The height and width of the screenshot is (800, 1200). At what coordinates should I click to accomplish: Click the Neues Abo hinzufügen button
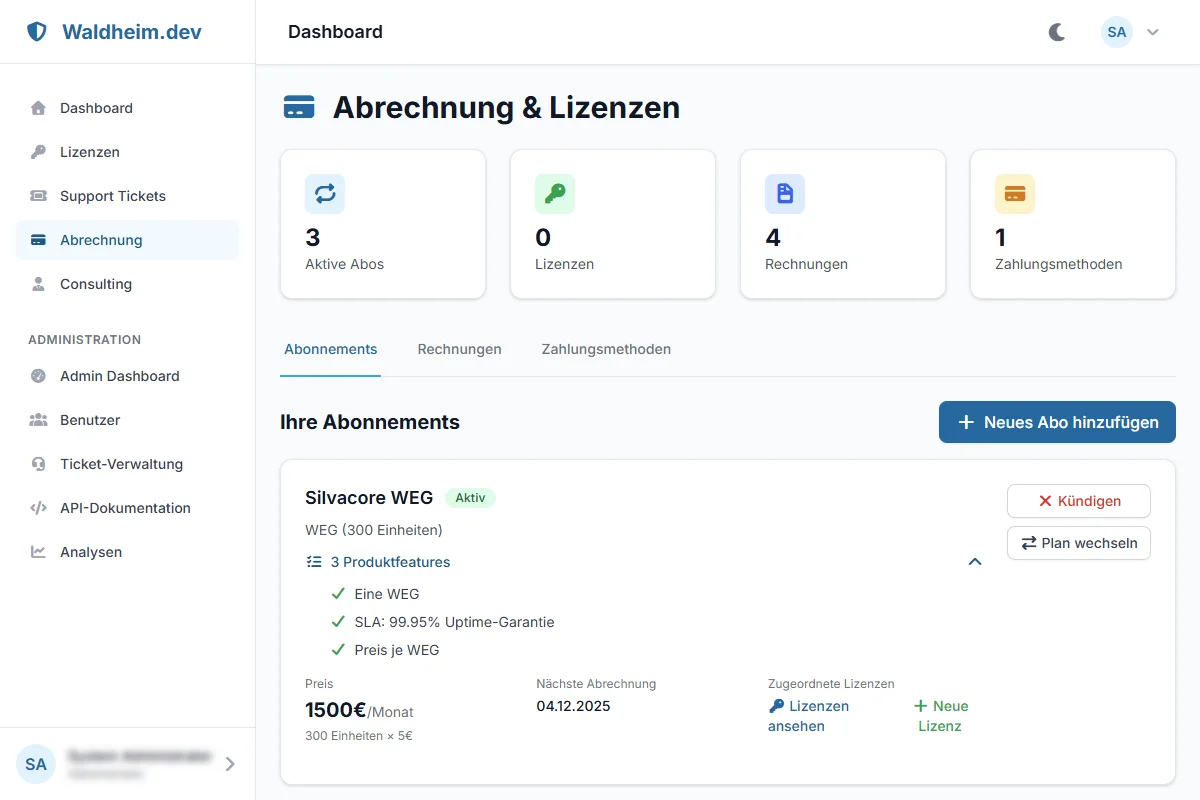1057,422
